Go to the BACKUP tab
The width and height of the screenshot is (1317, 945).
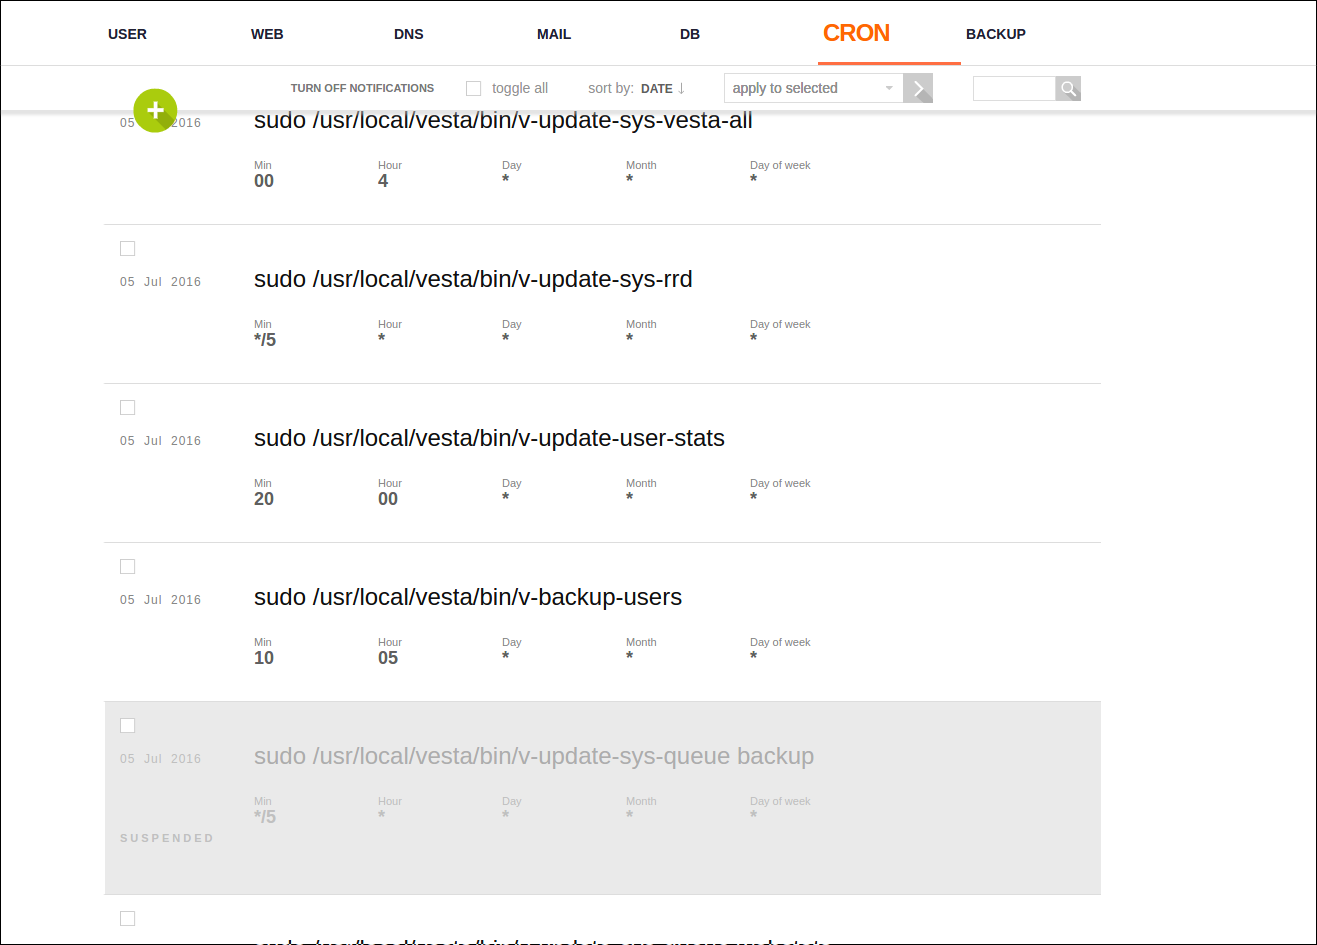pyautogui.click(x=996, y=34)
